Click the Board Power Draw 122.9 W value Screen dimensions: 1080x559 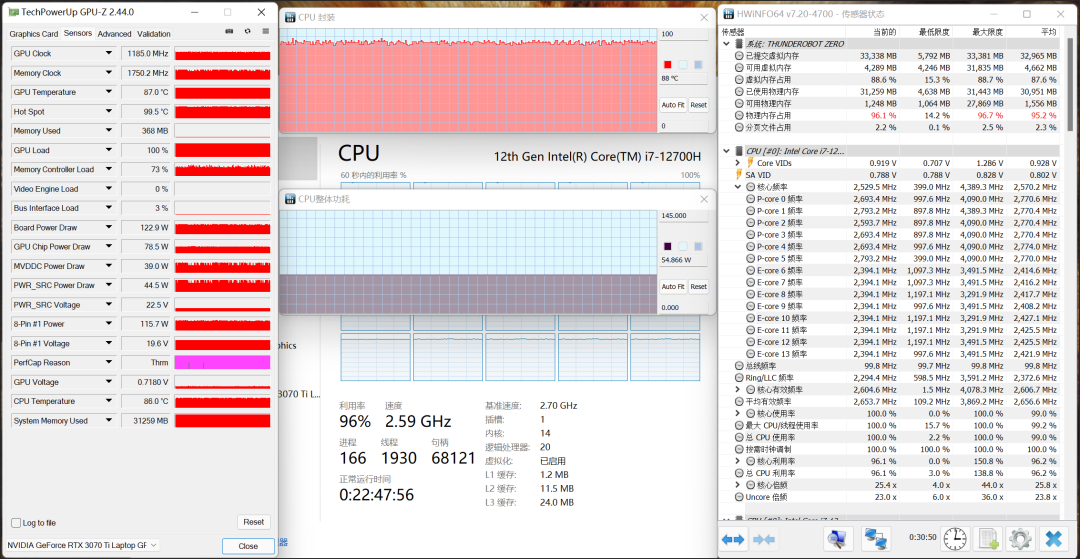(145, 227)
